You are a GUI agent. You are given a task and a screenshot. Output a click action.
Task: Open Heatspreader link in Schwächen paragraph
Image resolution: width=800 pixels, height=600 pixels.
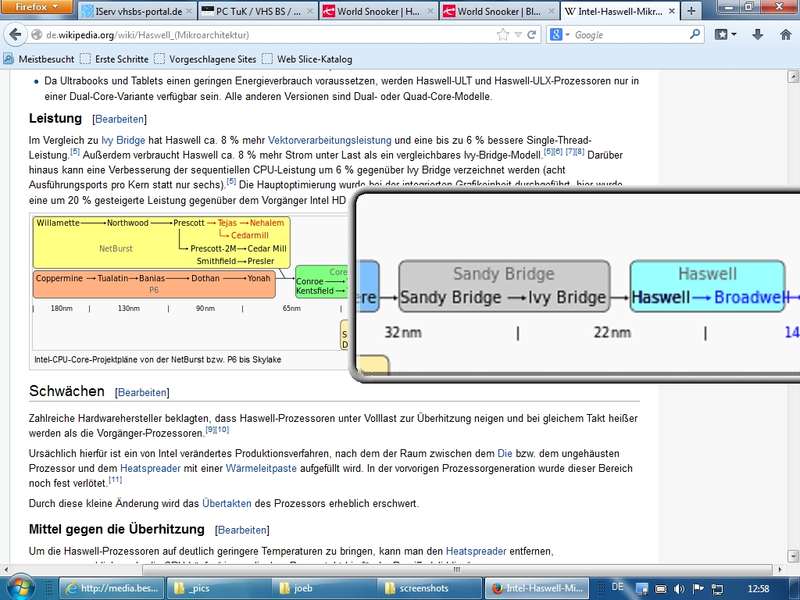click(x=150, y=468)
